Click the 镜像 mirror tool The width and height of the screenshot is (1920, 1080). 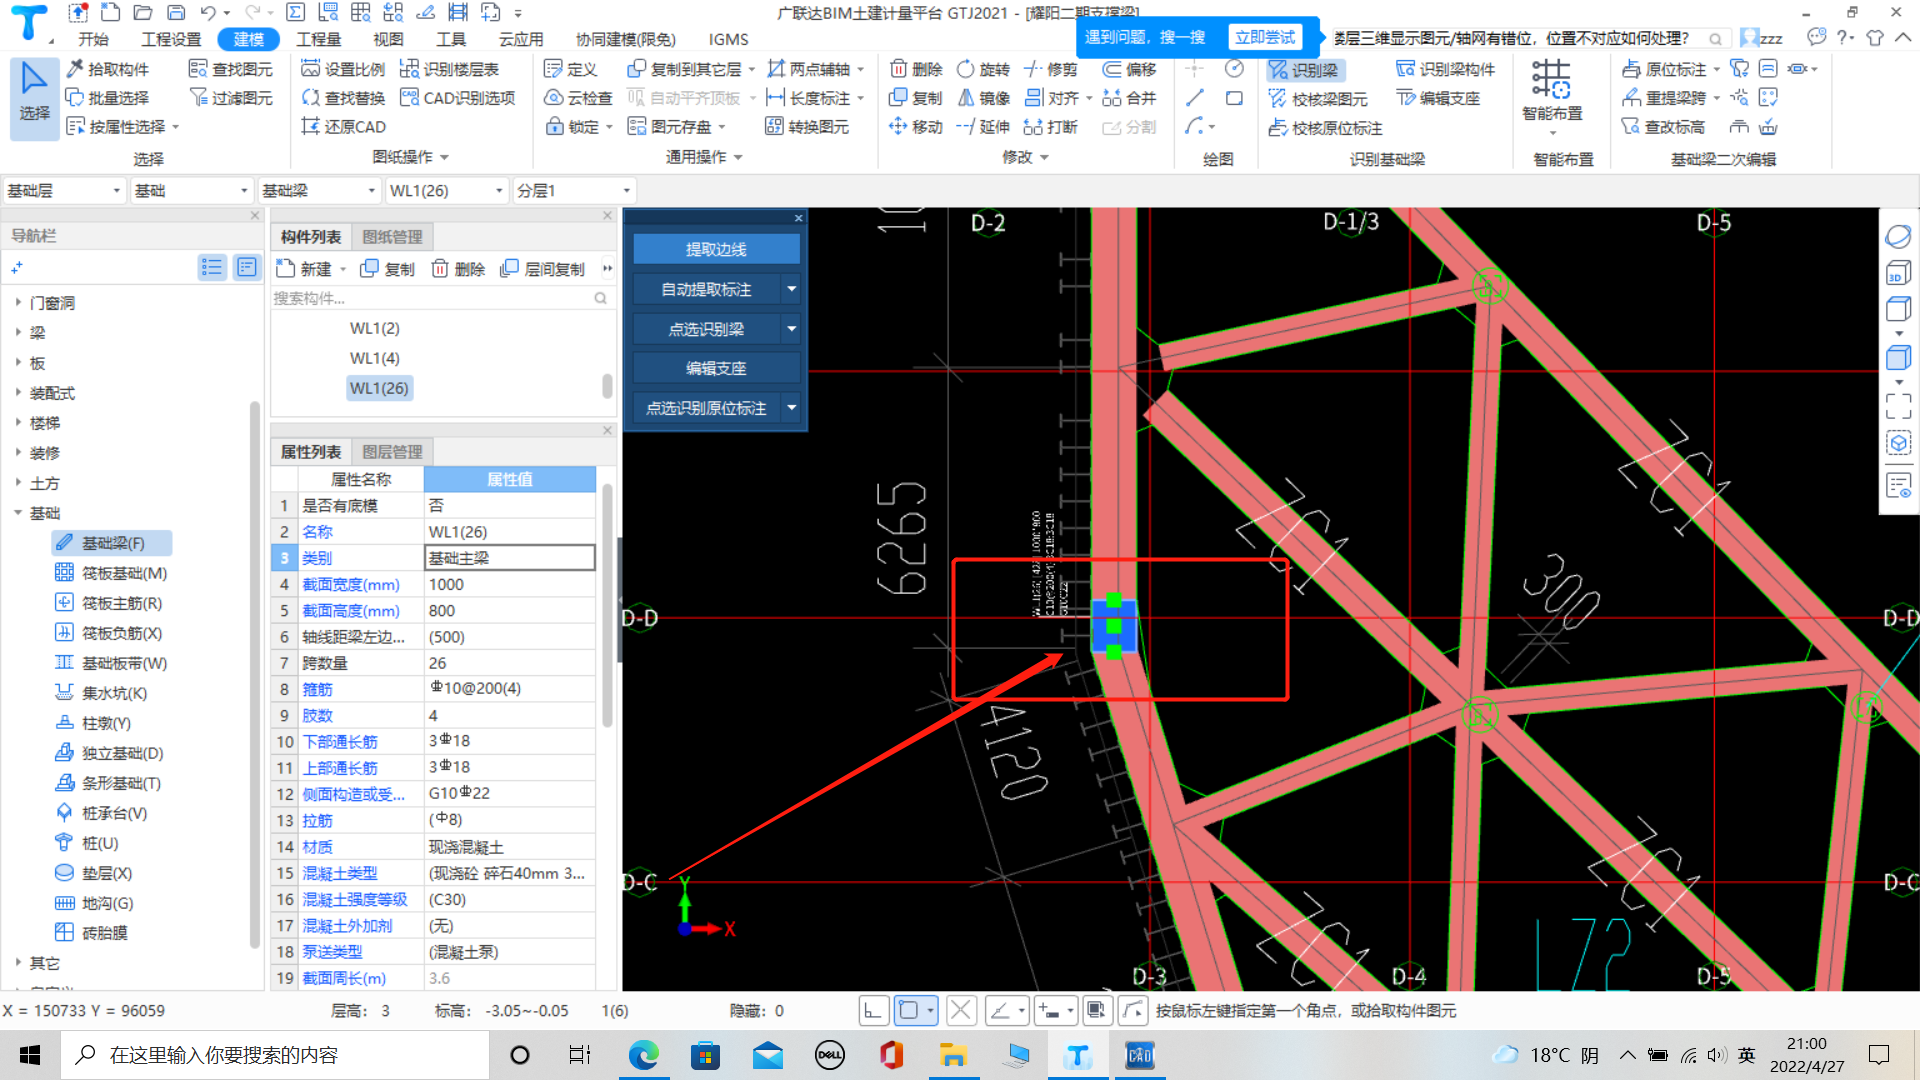coord(984,98)
